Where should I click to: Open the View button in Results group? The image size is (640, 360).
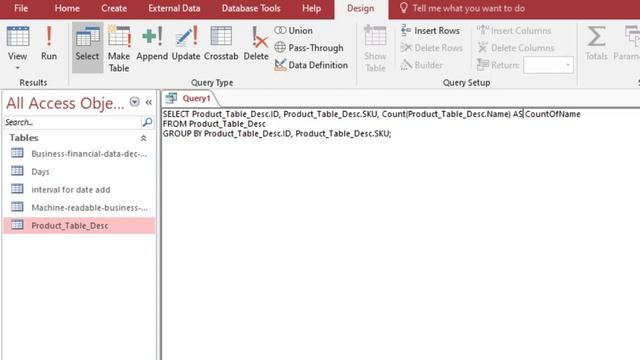[18, 43]
